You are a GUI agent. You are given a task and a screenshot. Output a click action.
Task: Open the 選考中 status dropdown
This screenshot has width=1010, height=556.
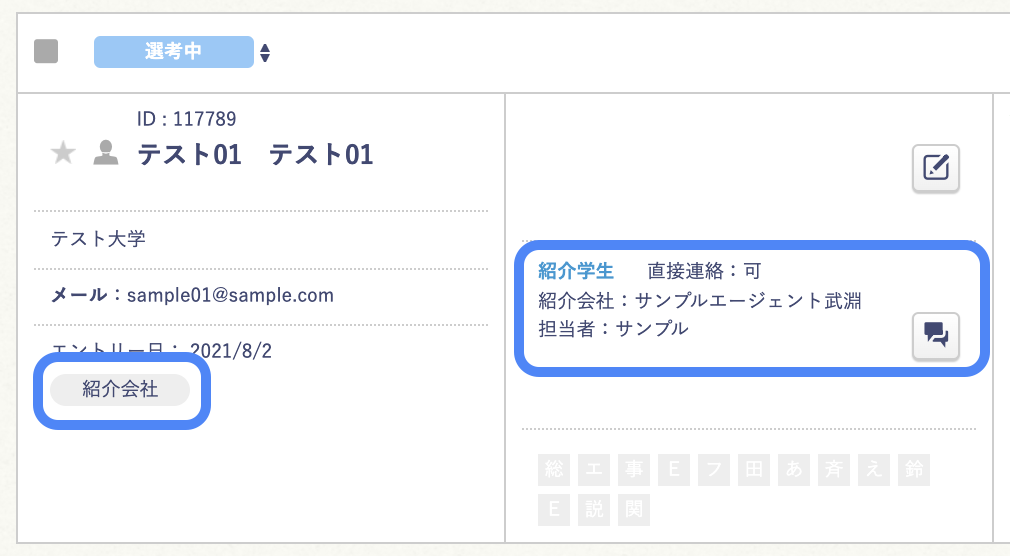pos(173,52)
